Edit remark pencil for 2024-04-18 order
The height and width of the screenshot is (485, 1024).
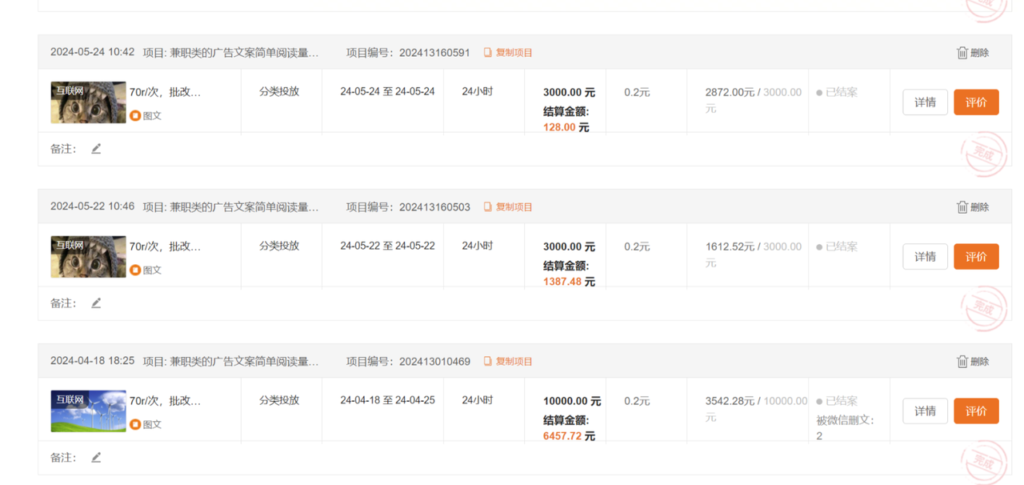tap(96, 457)
